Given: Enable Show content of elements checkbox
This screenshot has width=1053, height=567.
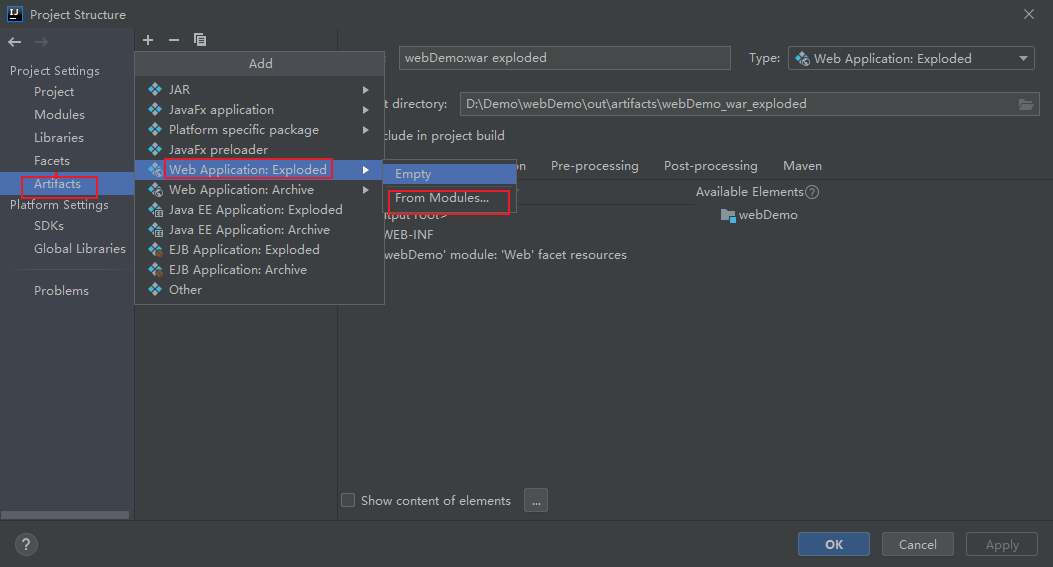Looking at the screenshot, I should [348, 500].
